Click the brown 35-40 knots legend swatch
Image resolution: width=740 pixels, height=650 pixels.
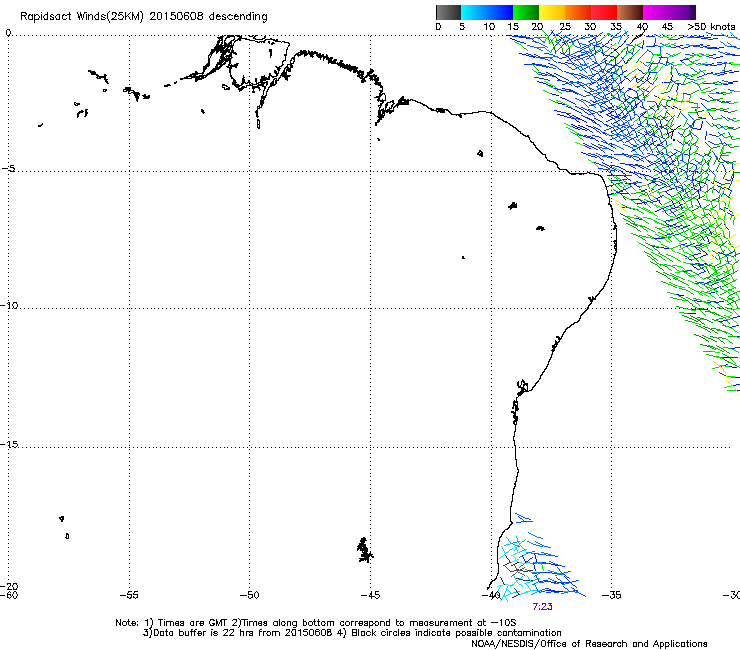(x=630, y=12)
